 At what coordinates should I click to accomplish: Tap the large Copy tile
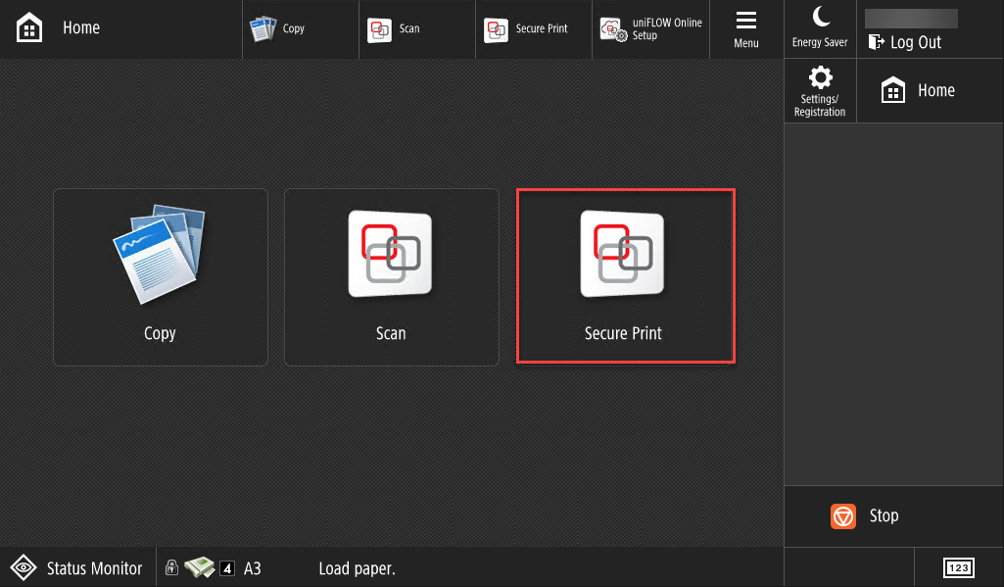(160, 277)
